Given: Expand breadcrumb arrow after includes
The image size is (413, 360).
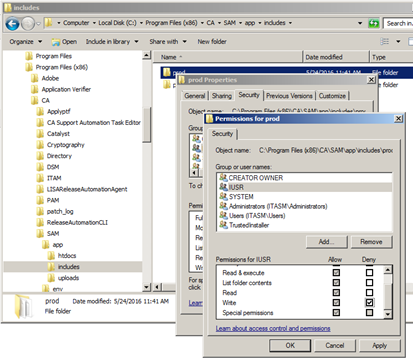Looking at the screenshot, I should 290,23.
